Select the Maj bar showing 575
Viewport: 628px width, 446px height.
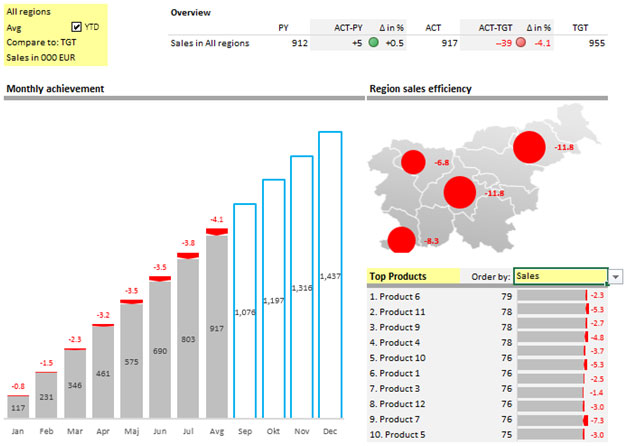131,360
